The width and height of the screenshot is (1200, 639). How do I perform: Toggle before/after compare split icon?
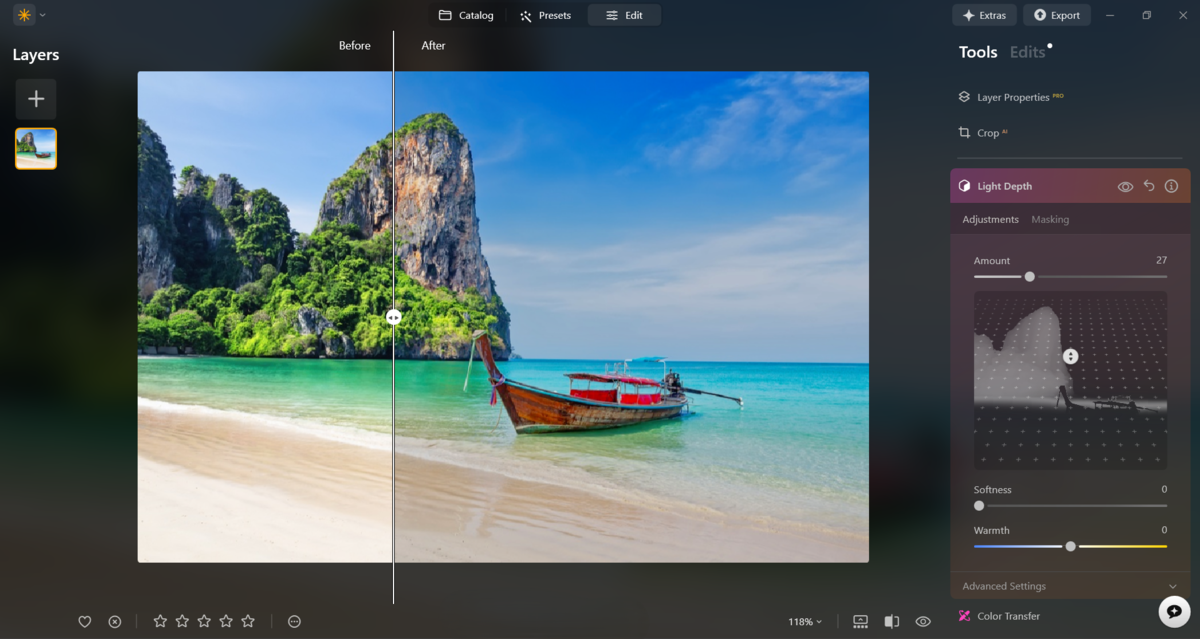click(x=891, y=622)
